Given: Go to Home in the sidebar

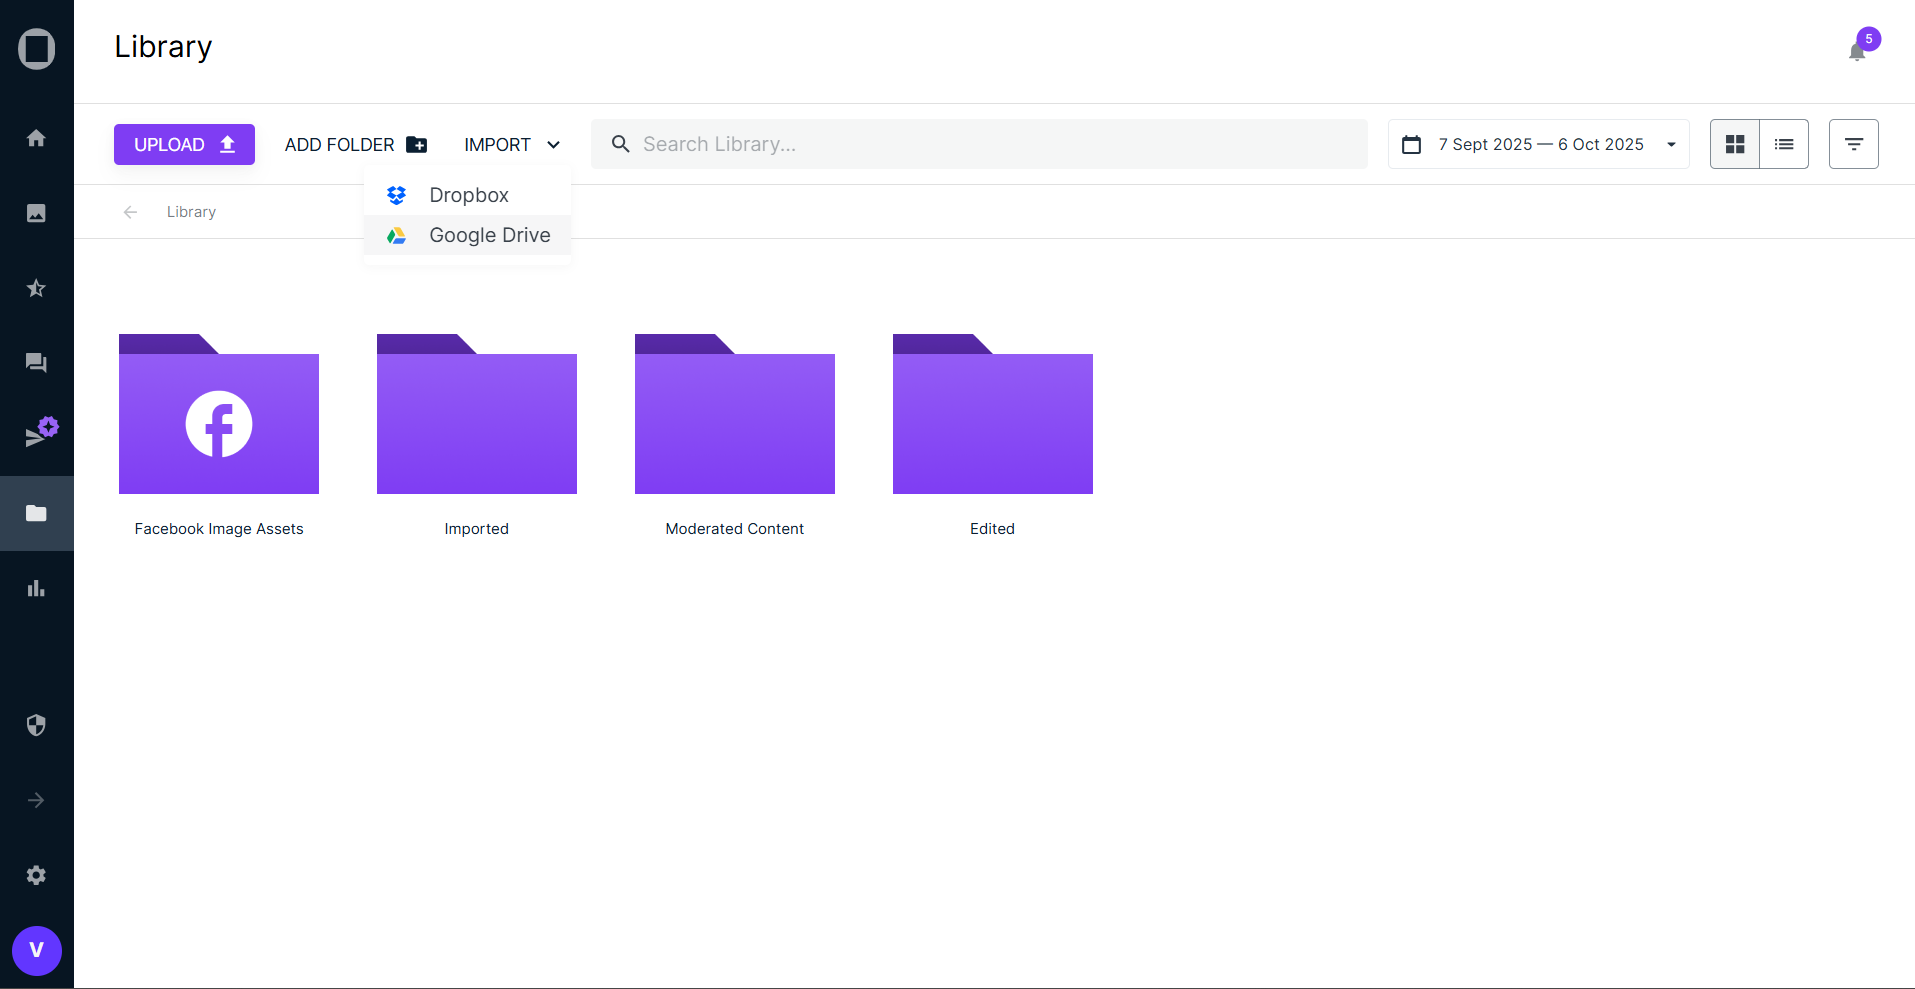Looking at the screenshot, I should click(x=36, y=138).
